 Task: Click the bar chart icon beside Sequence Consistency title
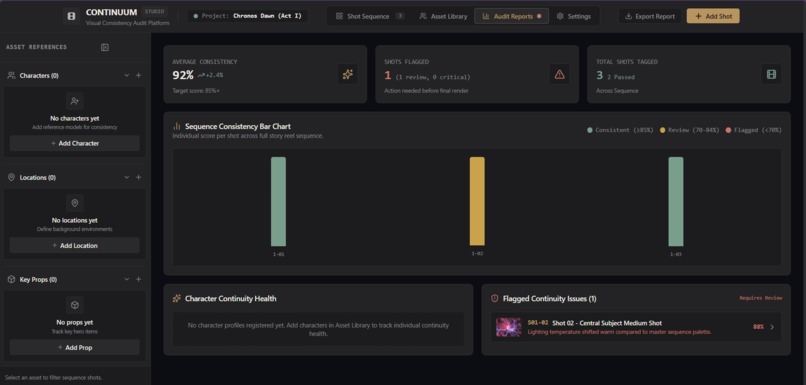click(x=177, y=126)
